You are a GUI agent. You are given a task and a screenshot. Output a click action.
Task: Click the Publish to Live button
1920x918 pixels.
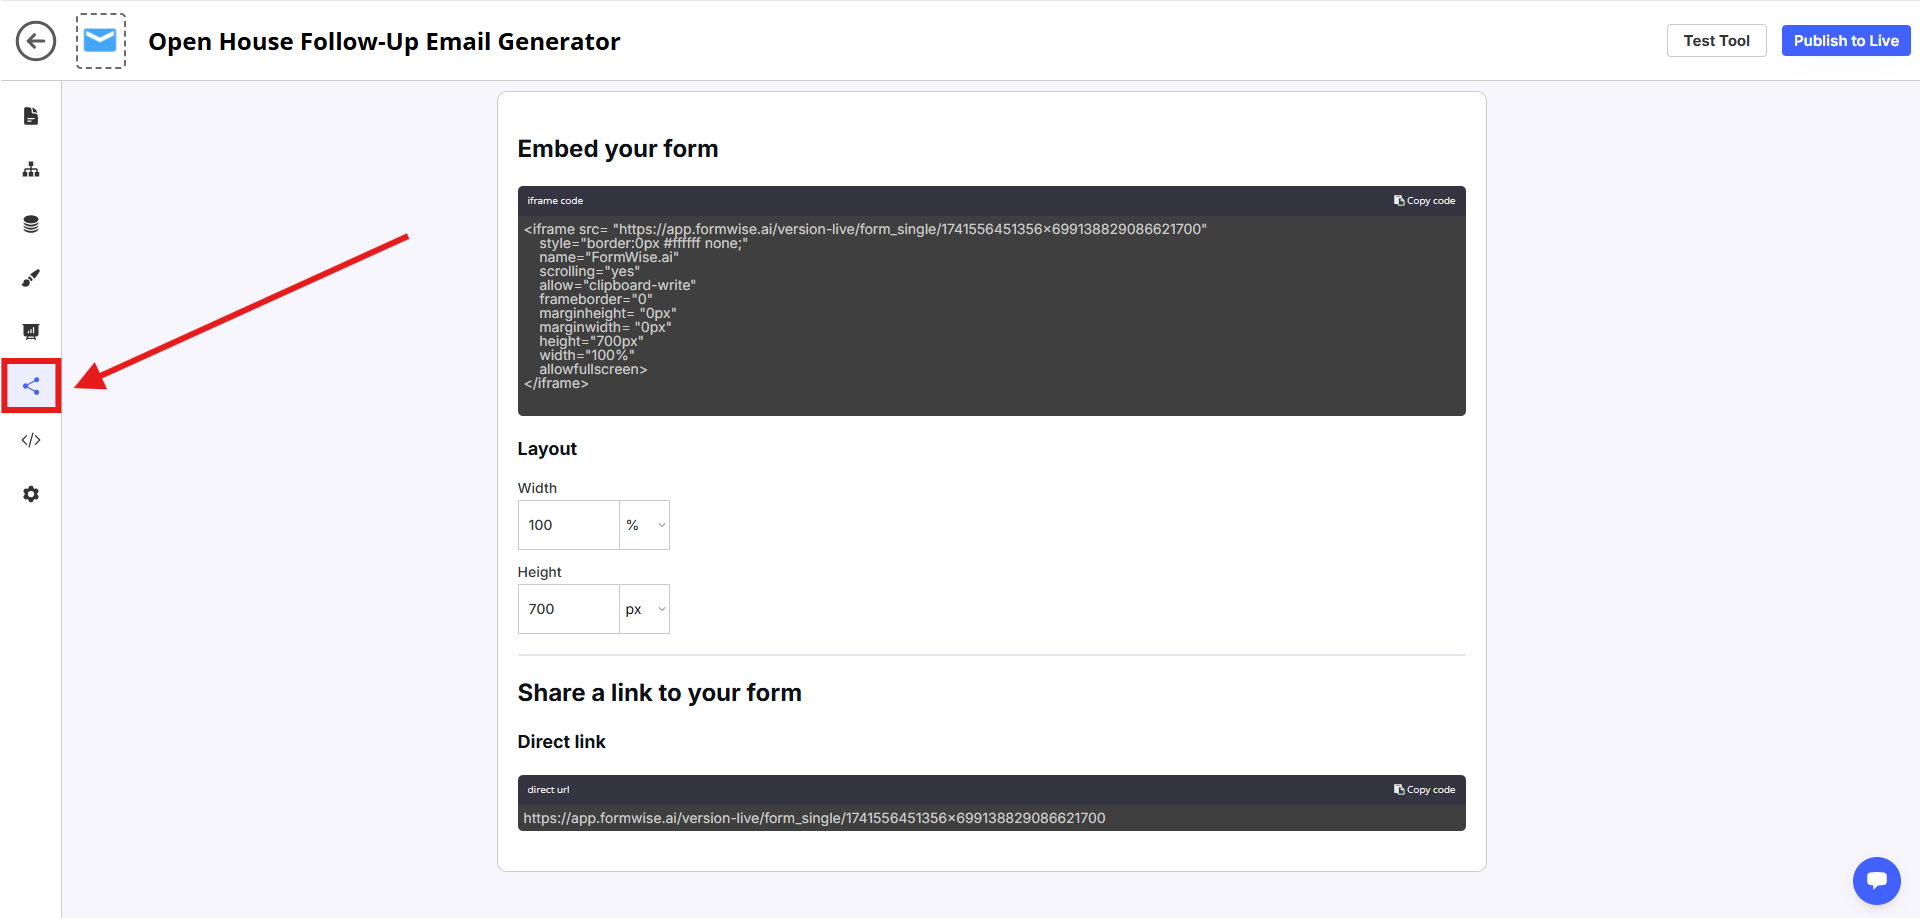(1845, 41)
